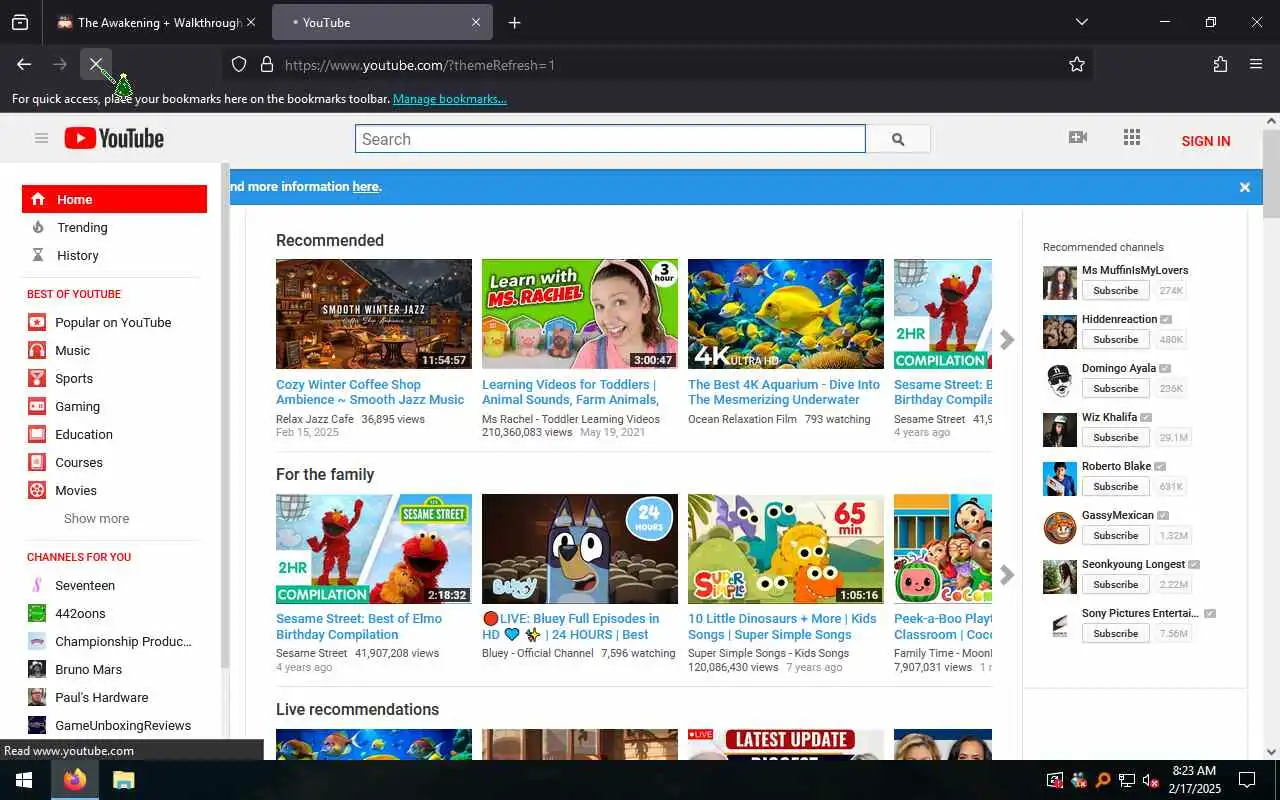This screenshot has height=800, width=1280.
Task: Click the Music headphones icon
Action: [37, 350]
